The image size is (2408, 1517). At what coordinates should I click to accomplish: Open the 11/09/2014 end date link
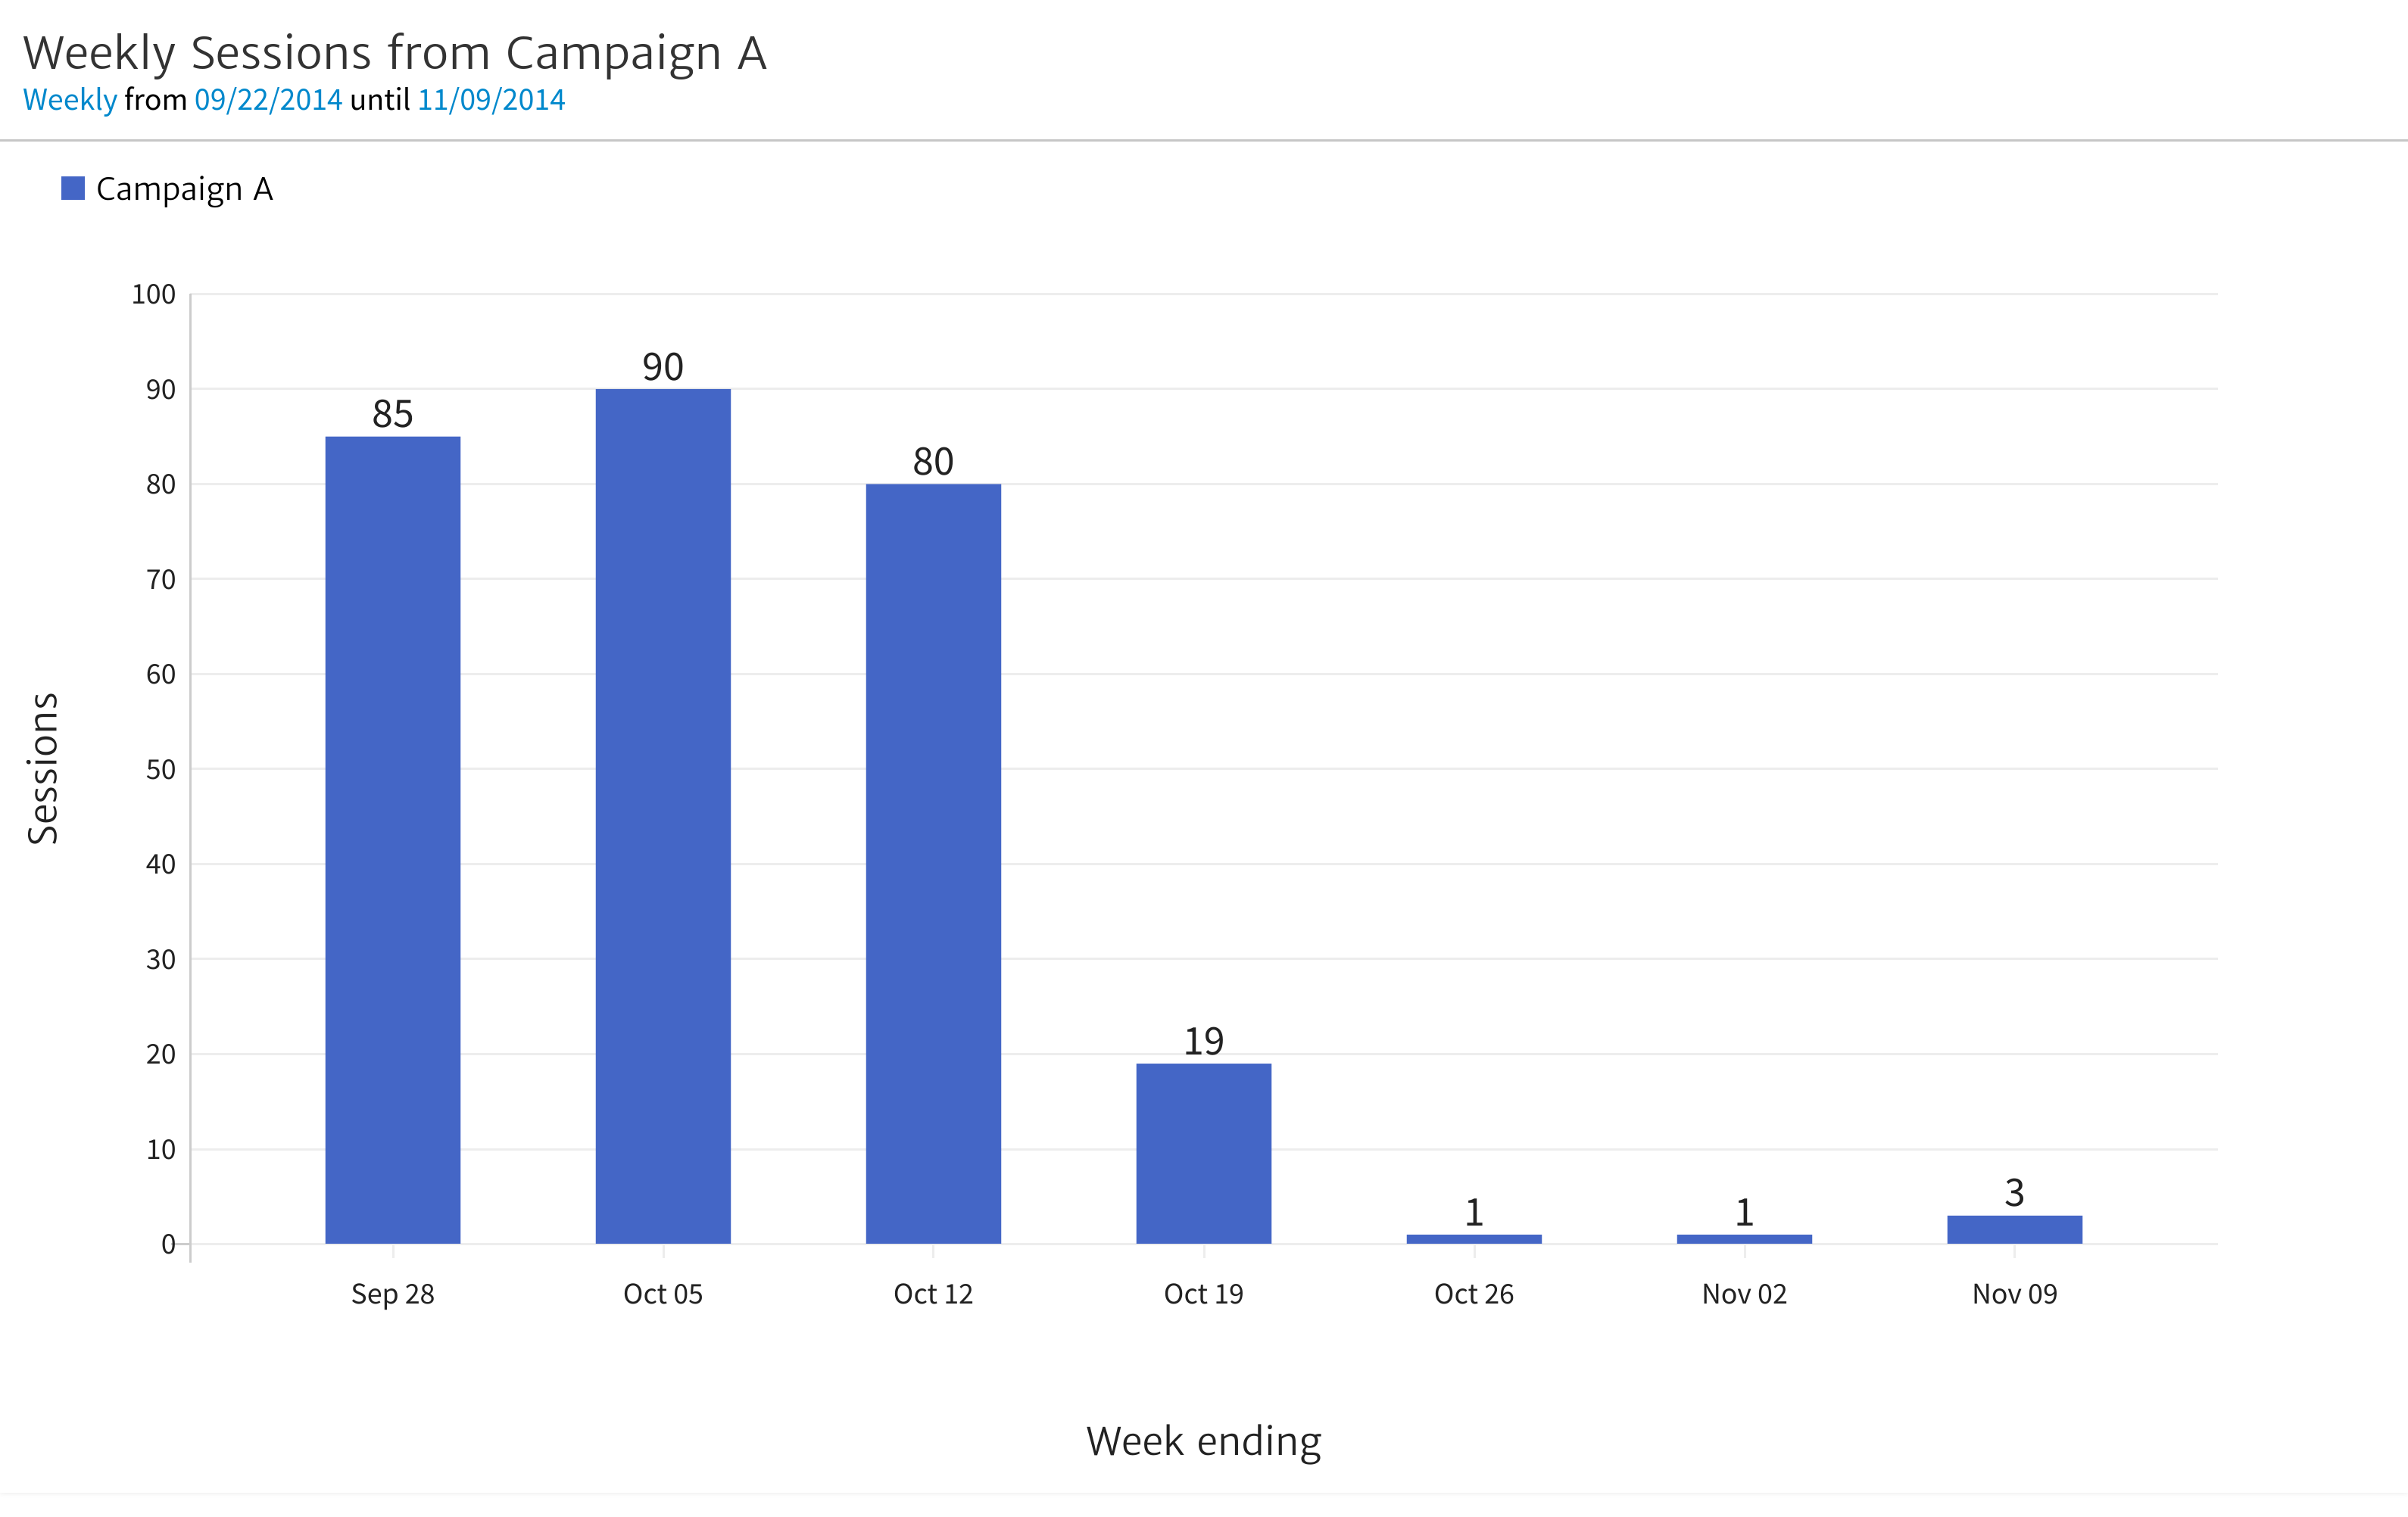pyautogui.click(x=491, y=100)
